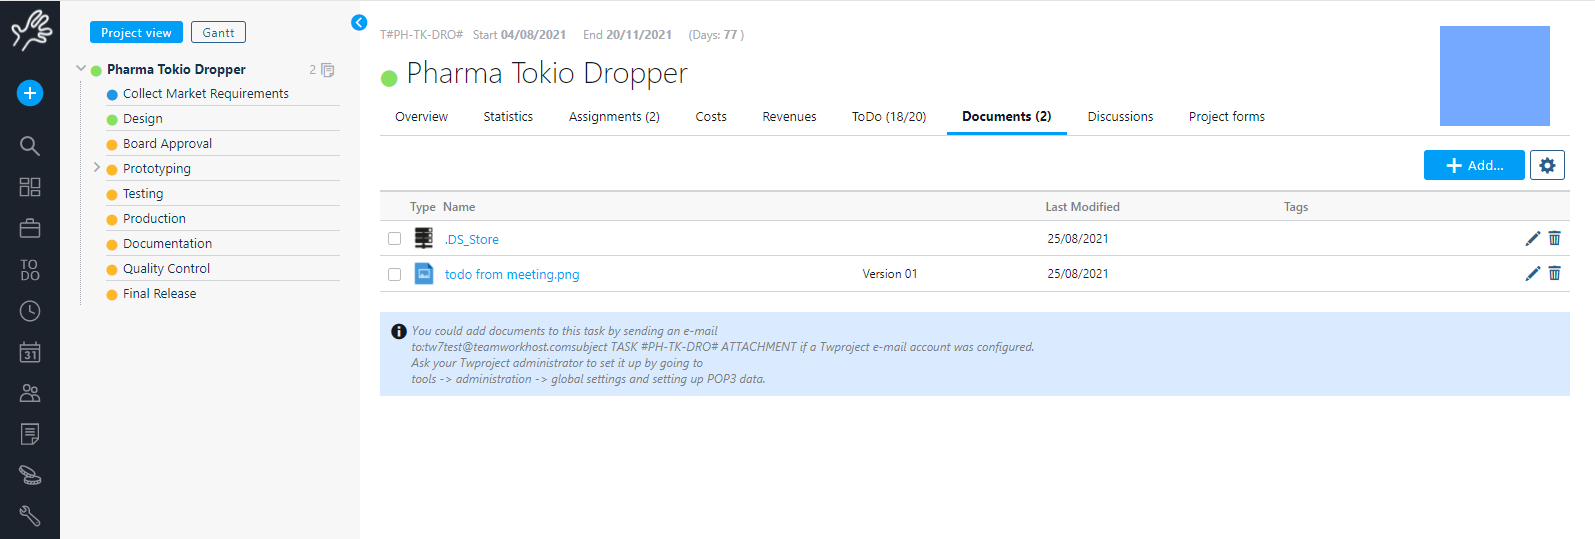Select the todo from meeting.png checkbox
Viewport: 1595px width, 539px height.
(x=394, y=274)
